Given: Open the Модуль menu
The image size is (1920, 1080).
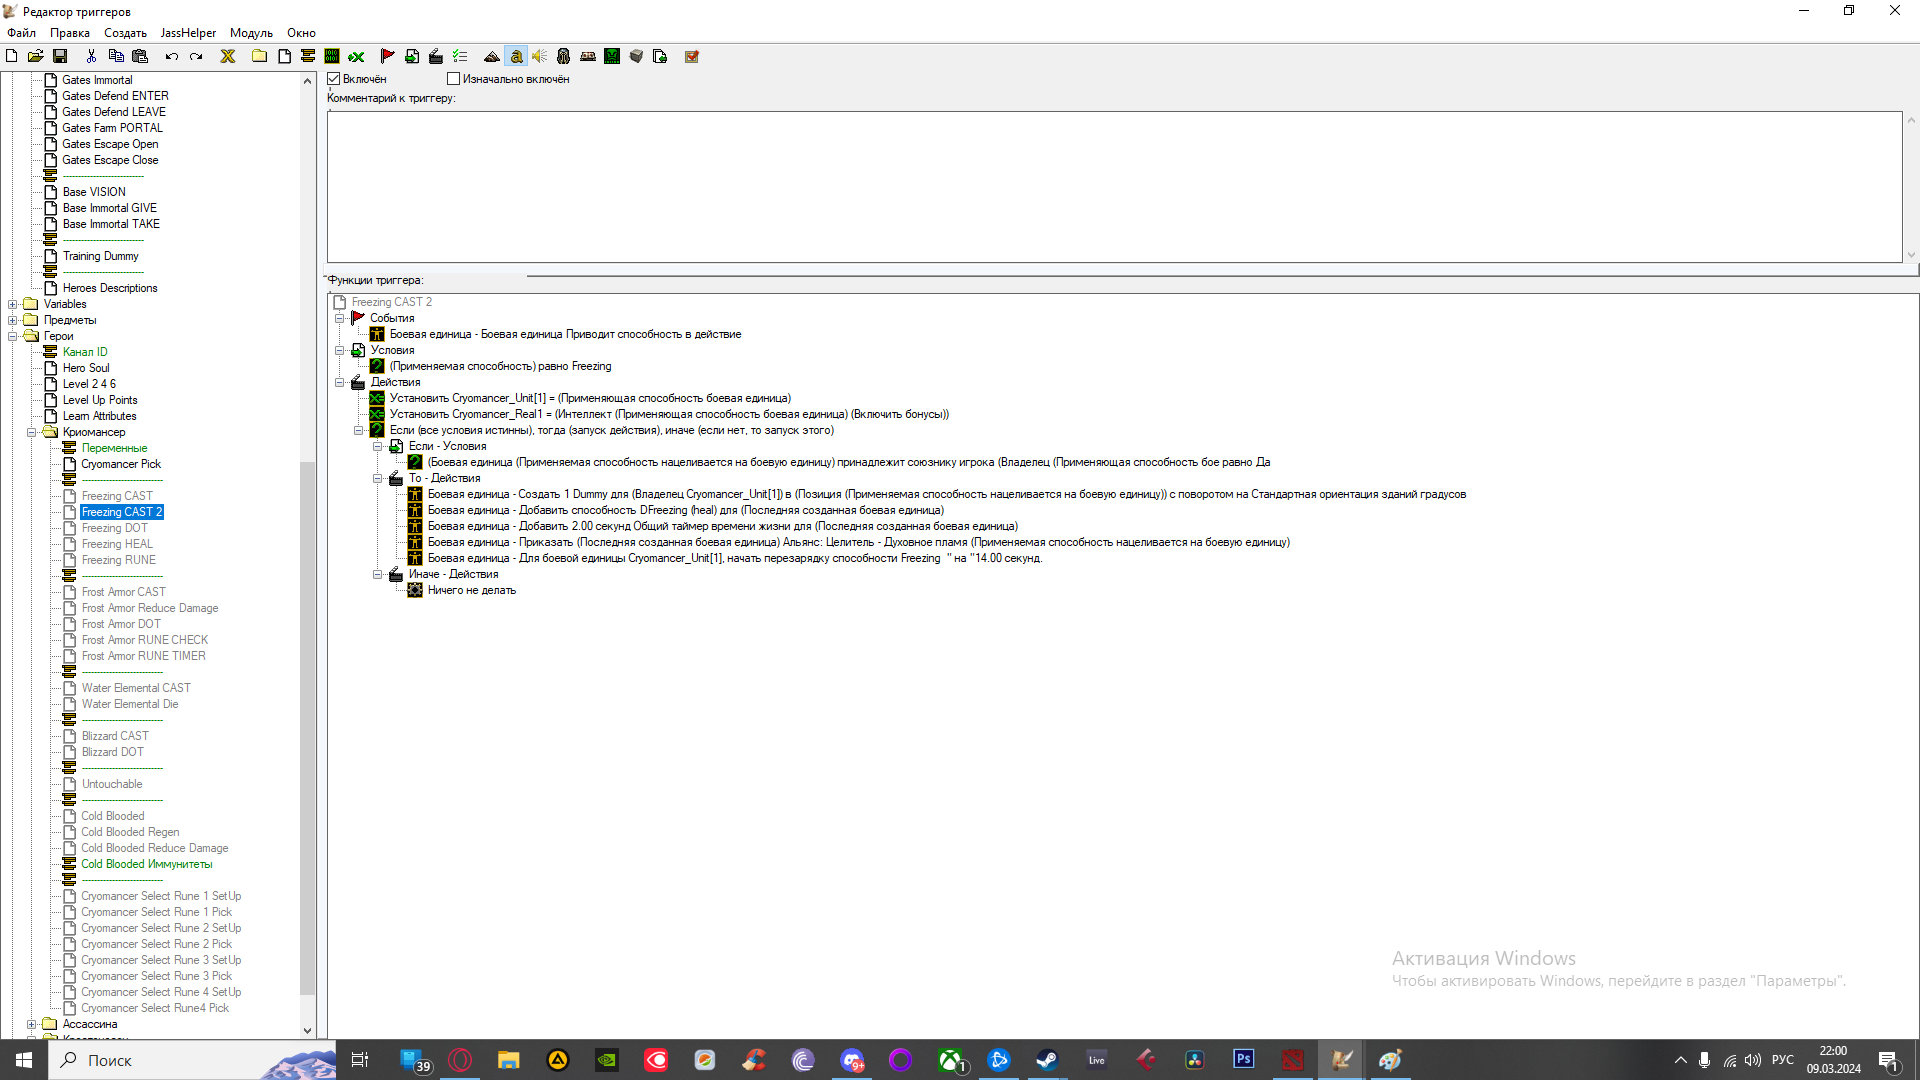Looking at the screenshot, I should pos(251,33).
